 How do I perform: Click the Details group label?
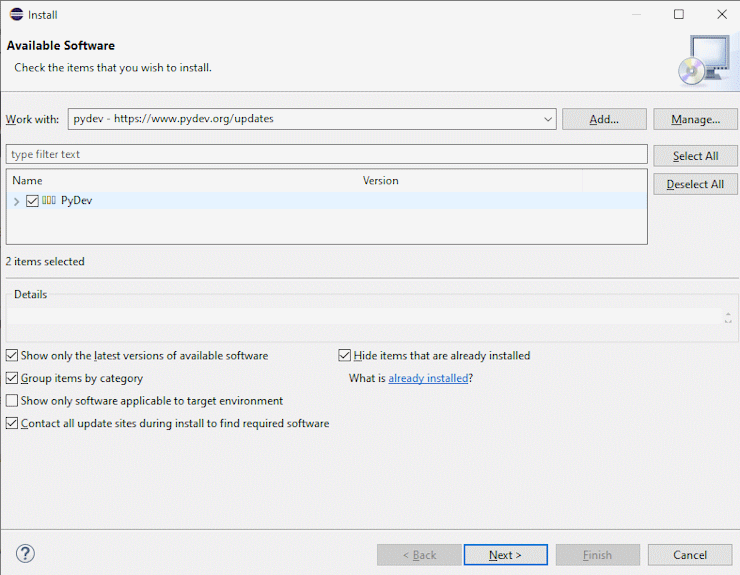coord(31,294)
